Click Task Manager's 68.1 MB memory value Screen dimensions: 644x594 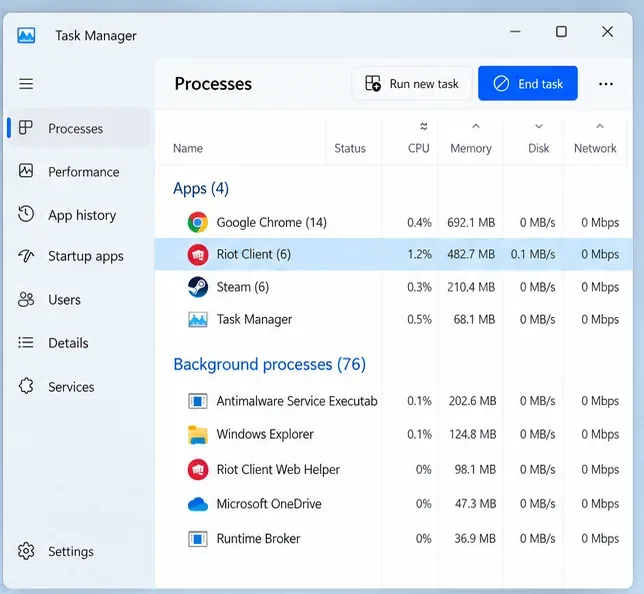(474, 319)
